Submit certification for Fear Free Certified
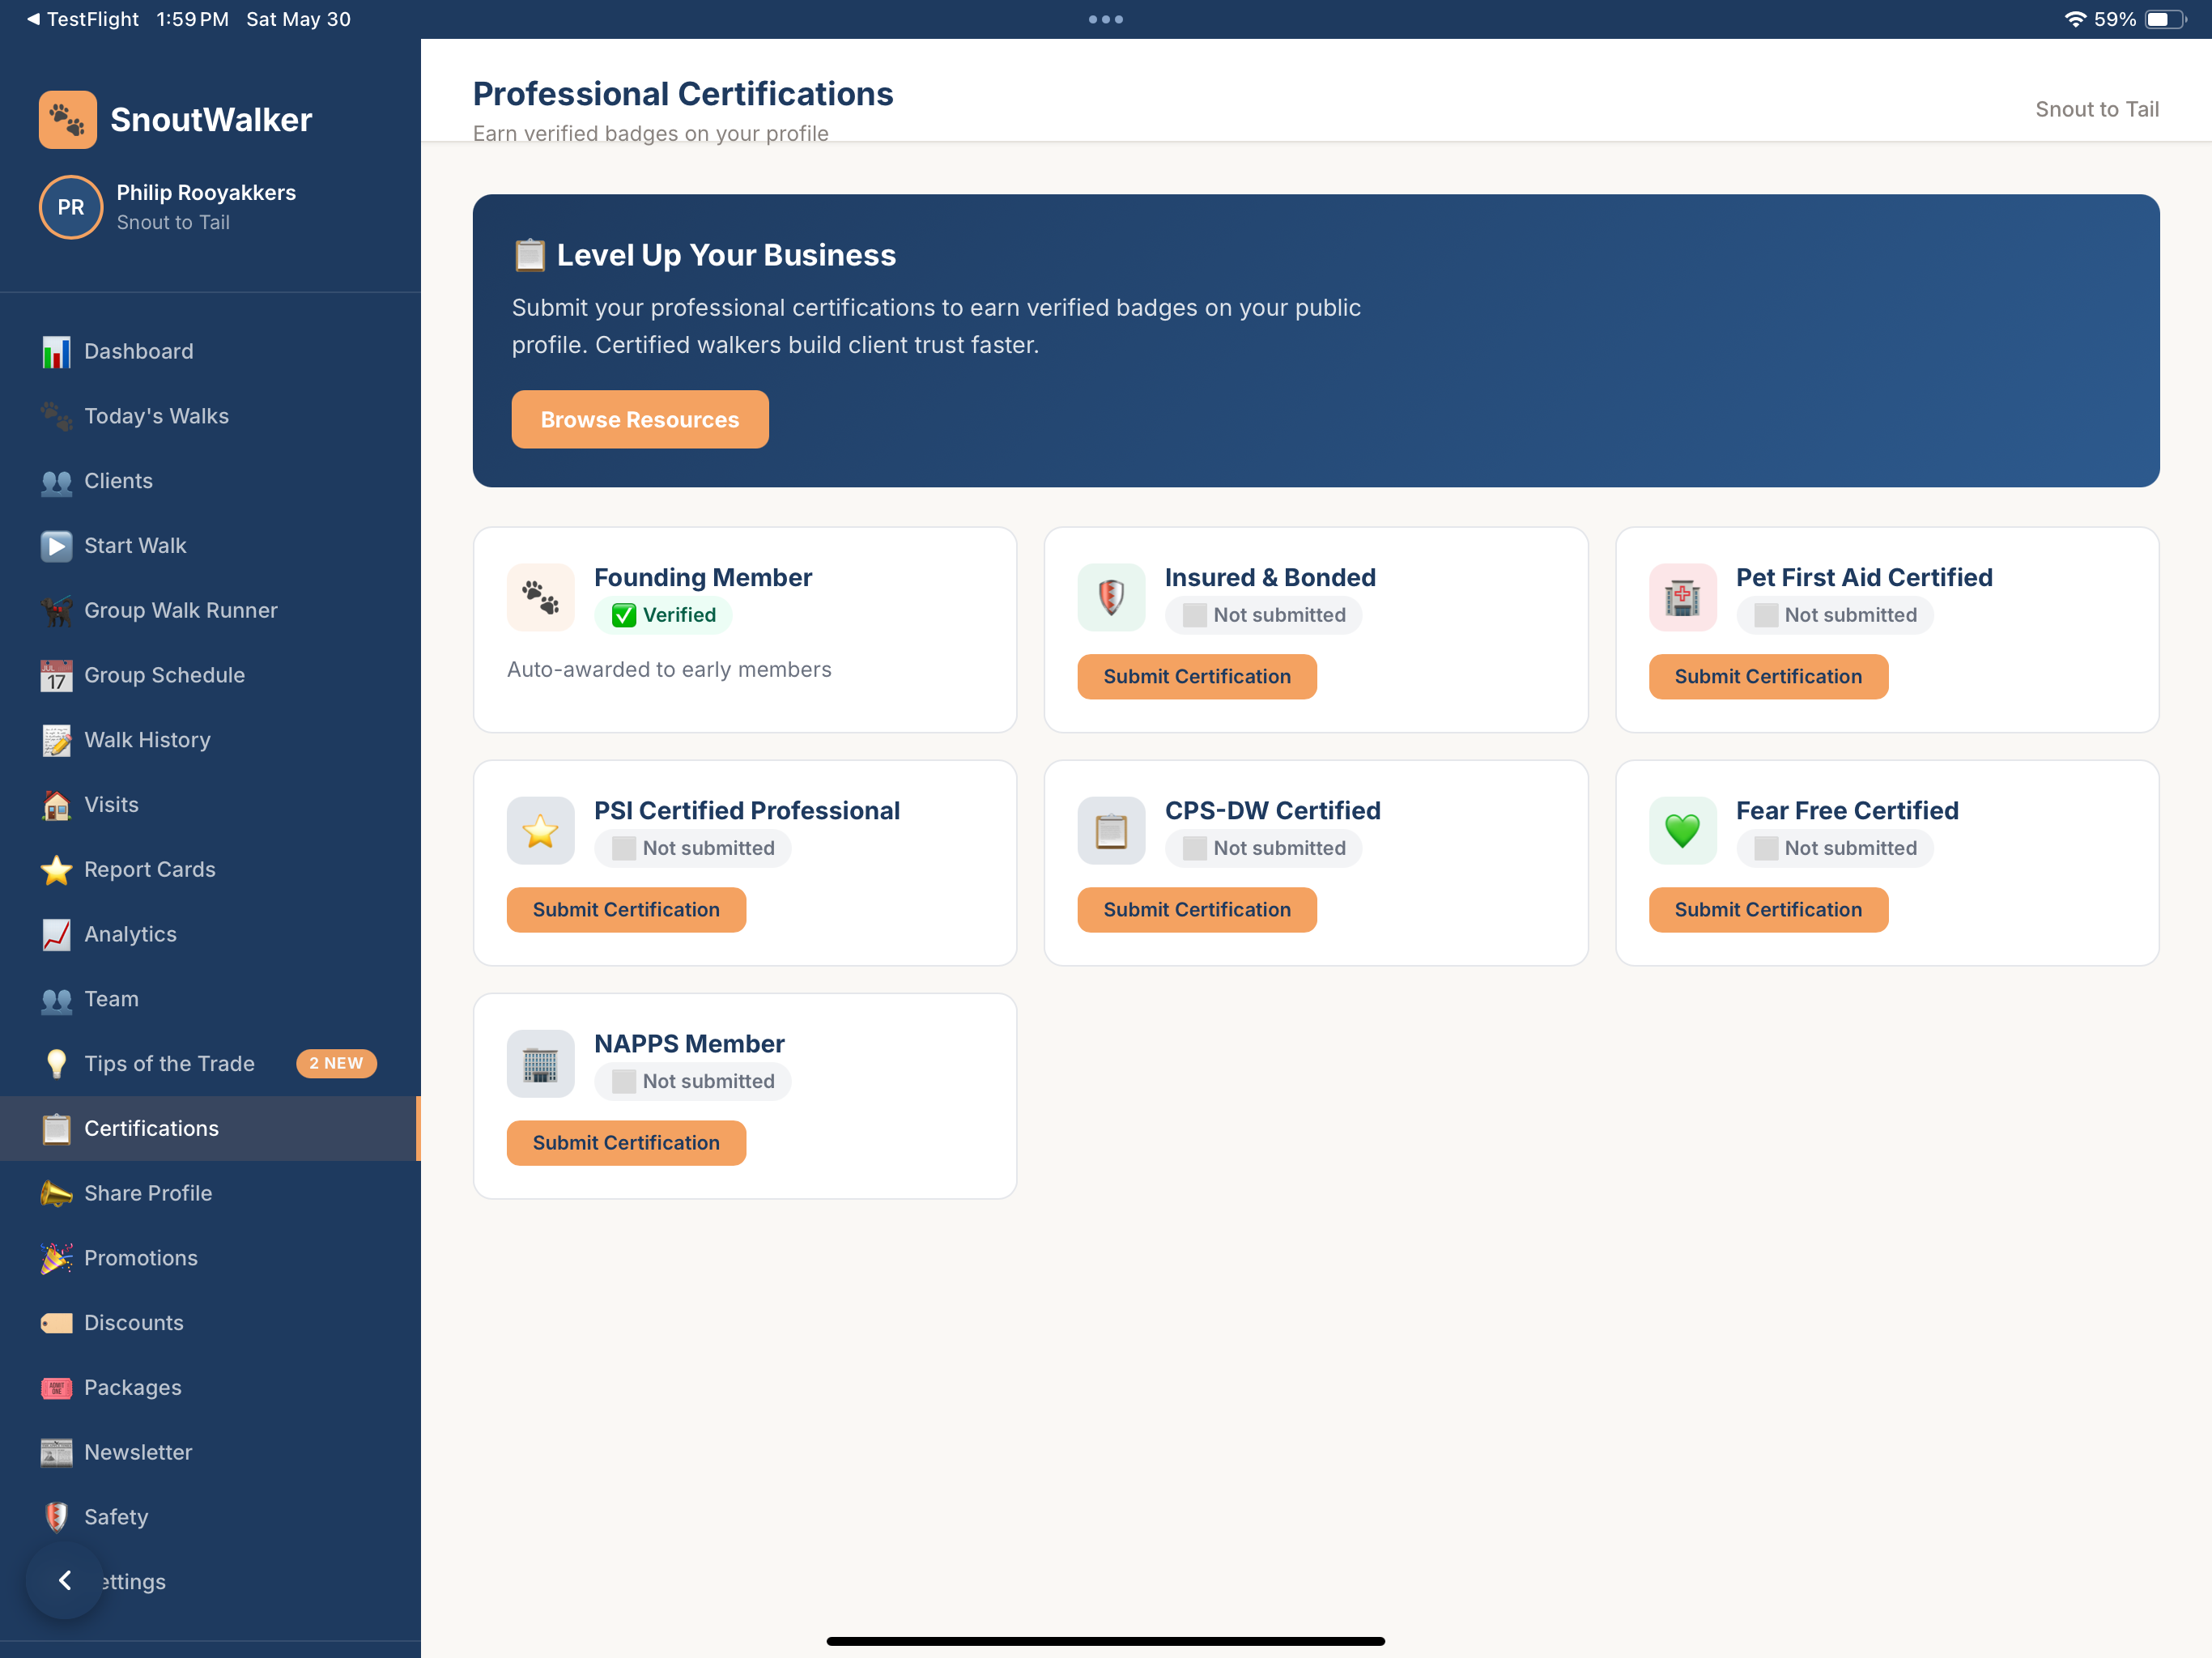The width and height of the screenshot is (2212, 1658). pos(1768,910)
